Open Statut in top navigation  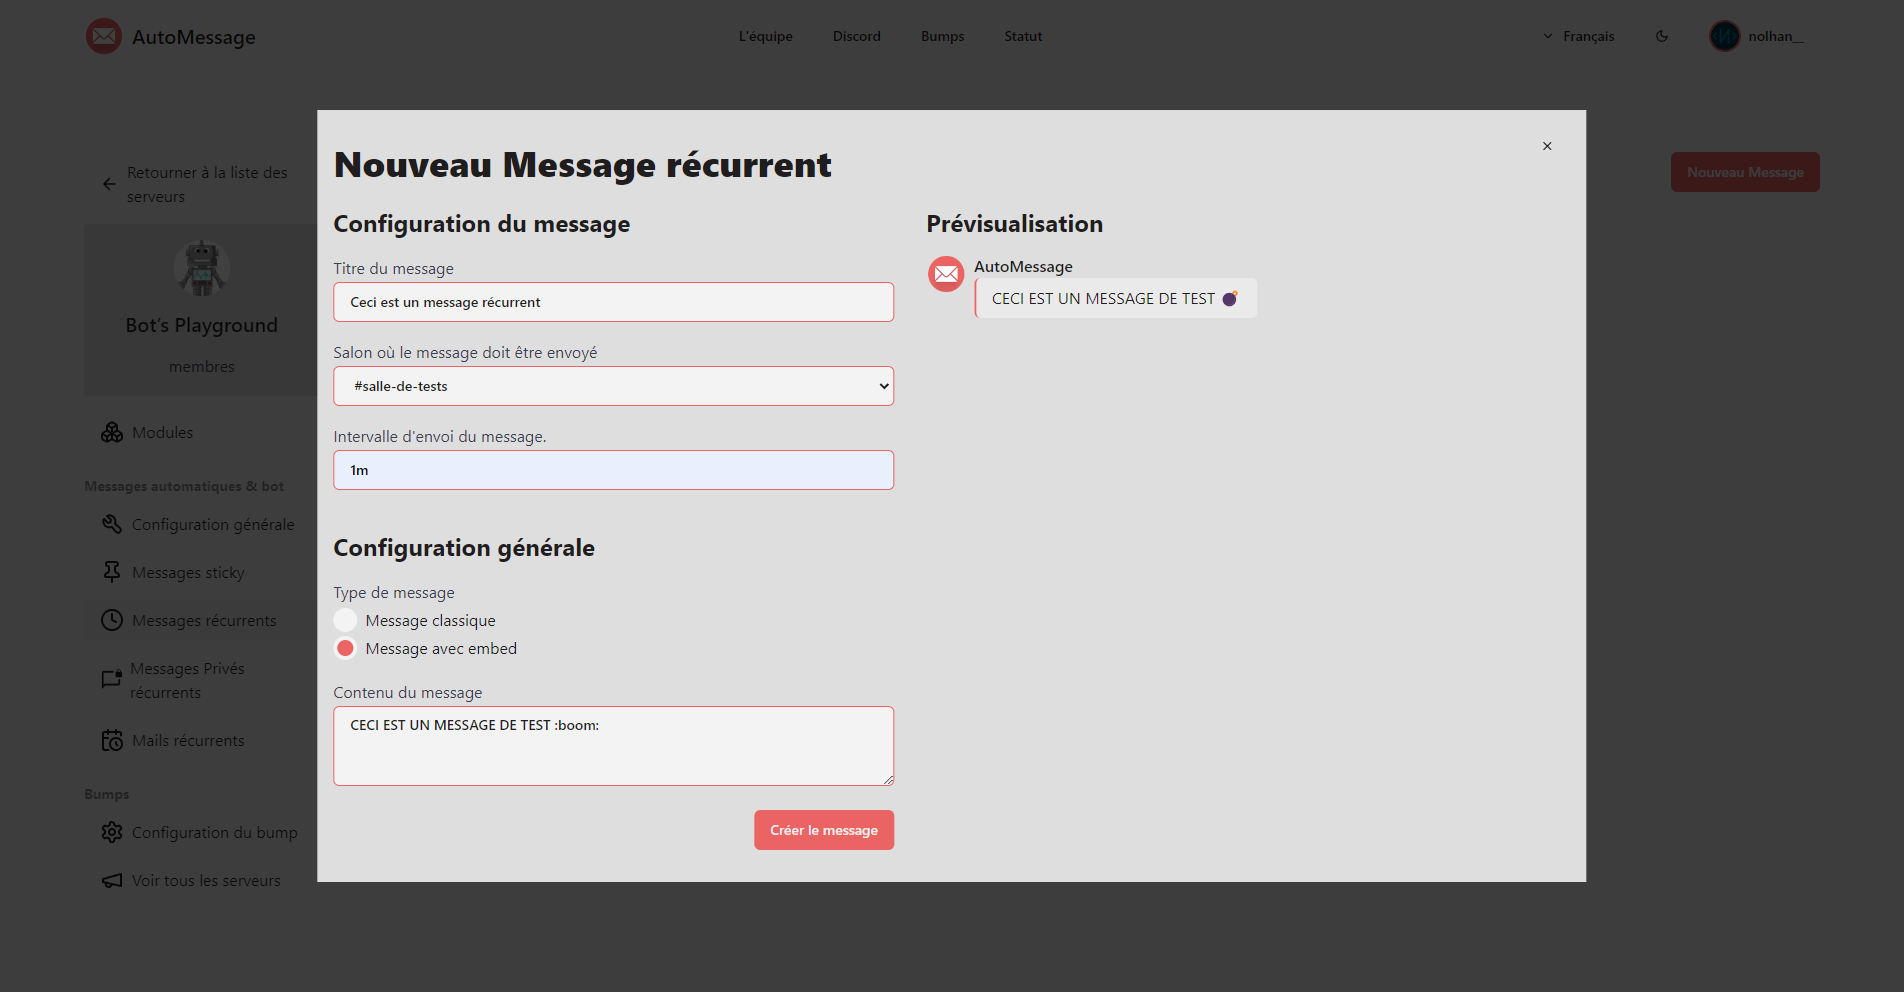(1023, 36)
